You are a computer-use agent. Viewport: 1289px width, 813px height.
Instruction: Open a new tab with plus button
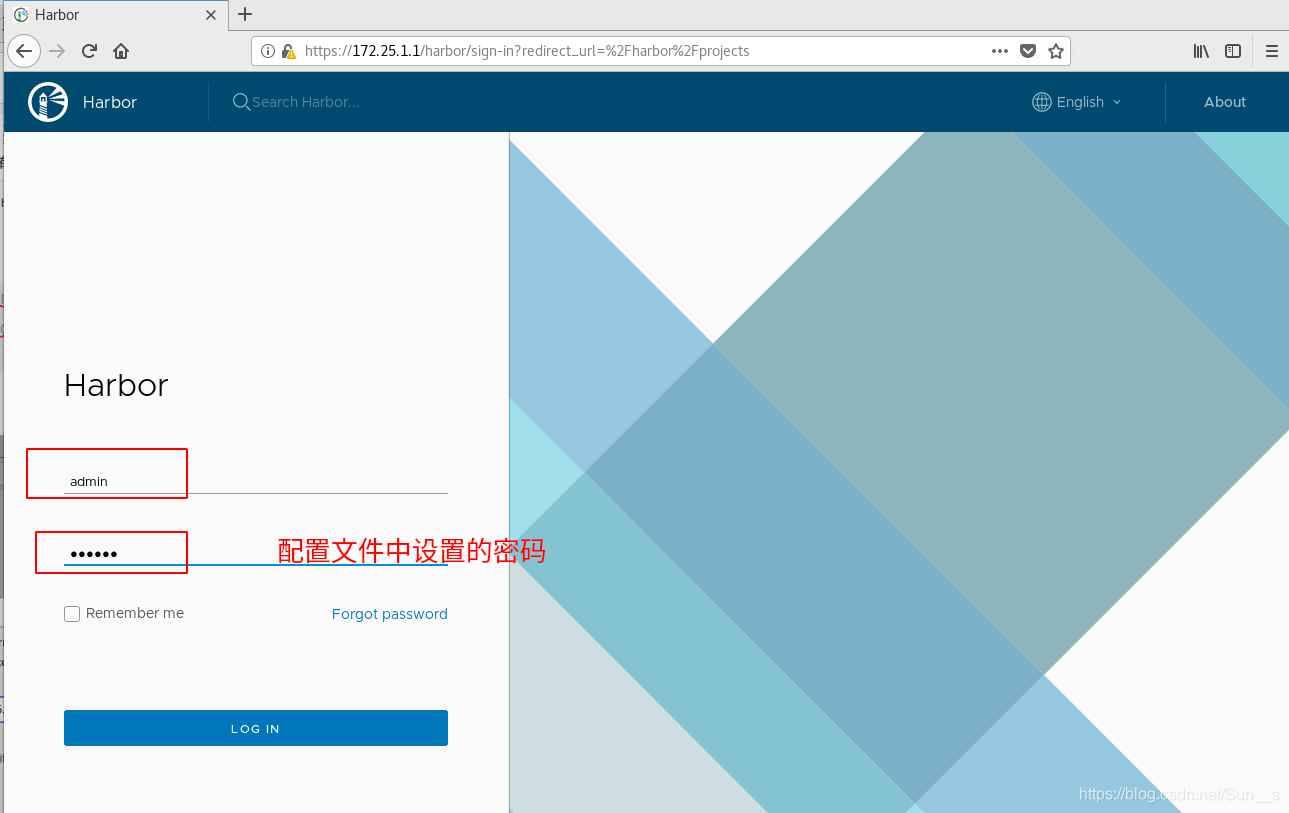pos(245,14)
